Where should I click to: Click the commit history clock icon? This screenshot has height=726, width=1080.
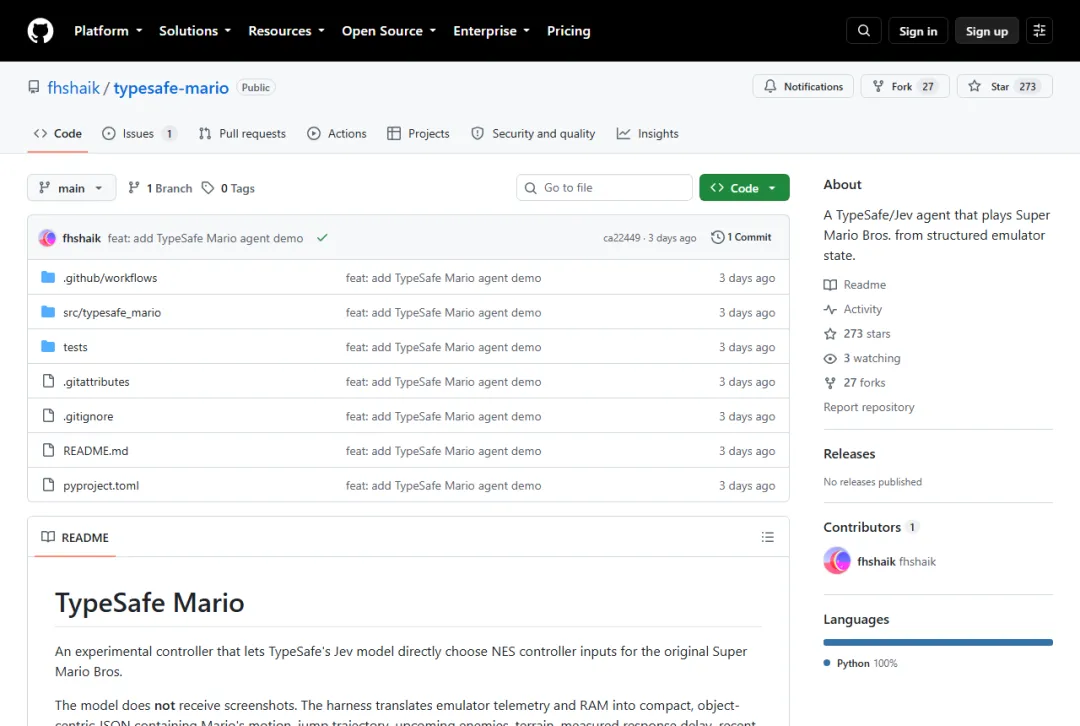718,237
